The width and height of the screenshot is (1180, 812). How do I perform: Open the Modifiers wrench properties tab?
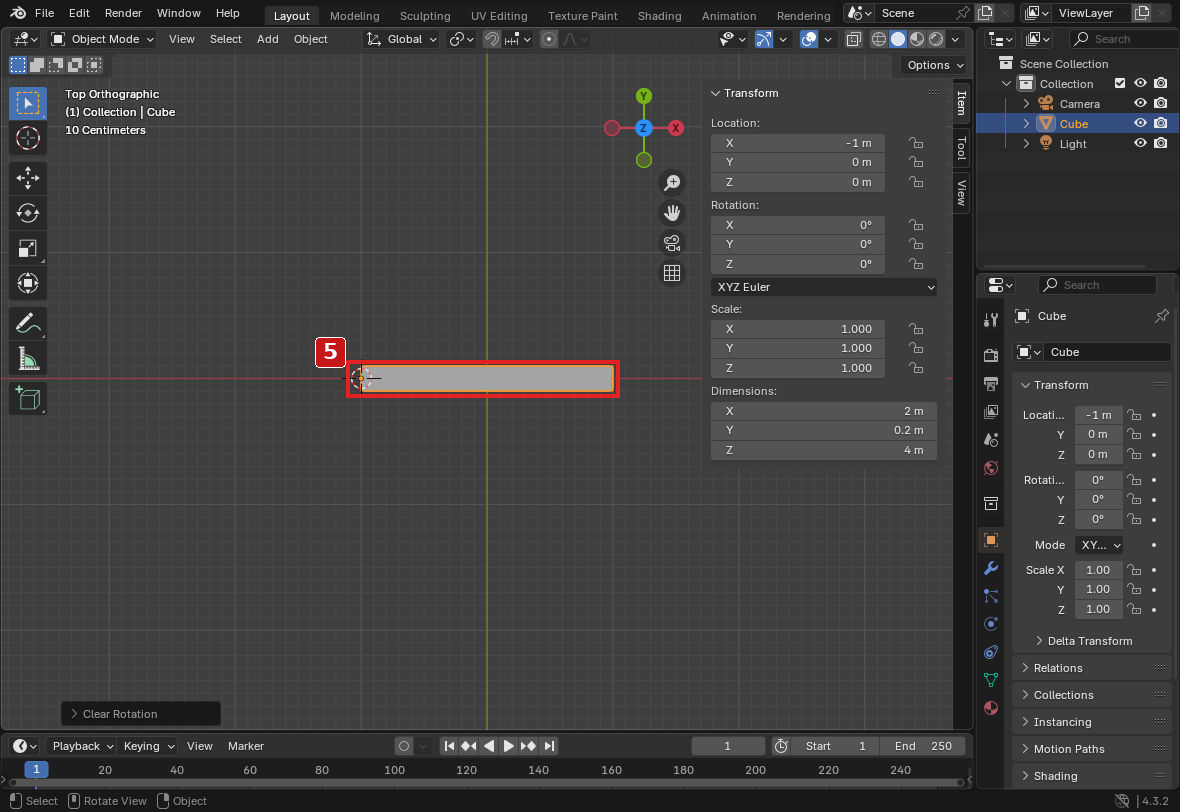[991, 568]
